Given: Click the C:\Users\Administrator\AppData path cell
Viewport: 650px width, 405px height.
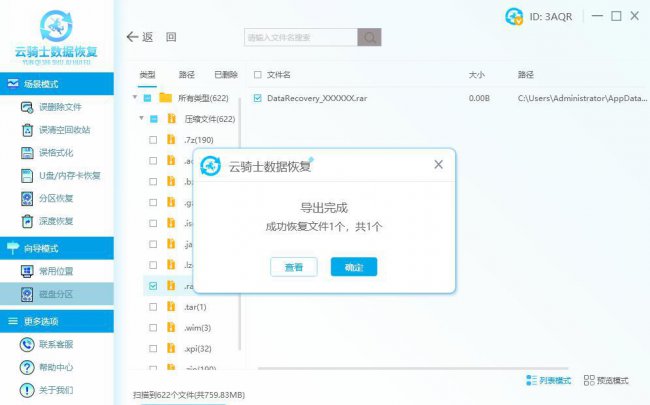Looking at the screenshot, I should coord(582,98).
